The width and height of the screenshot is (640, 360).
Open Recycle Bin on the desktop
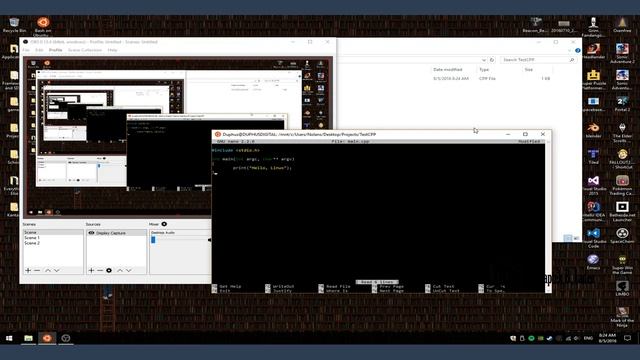point(14,24)
